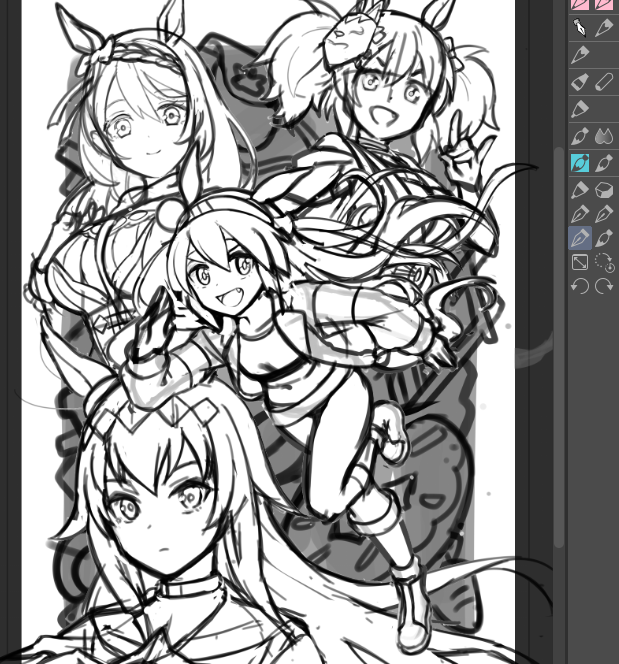Pick the marker icon beside the eraser block
Image resolution: width=619 pixels, height=664 pixels.
(x=580, y=190)
